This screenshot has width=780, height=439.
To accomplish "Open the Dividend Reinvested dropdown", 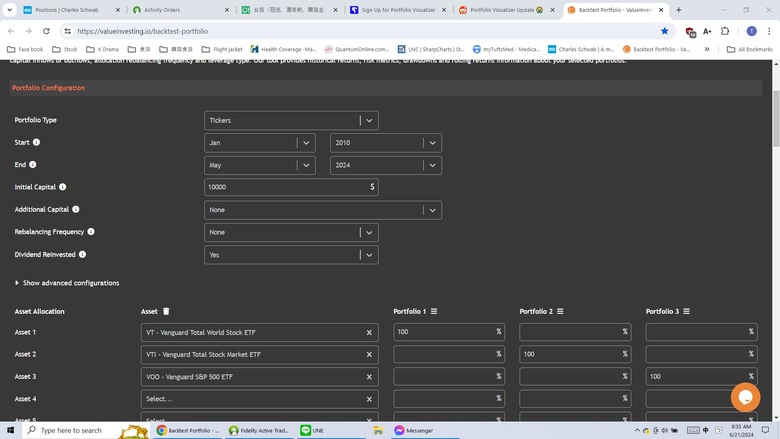I will pyautogui.click(x=291, y=255).
